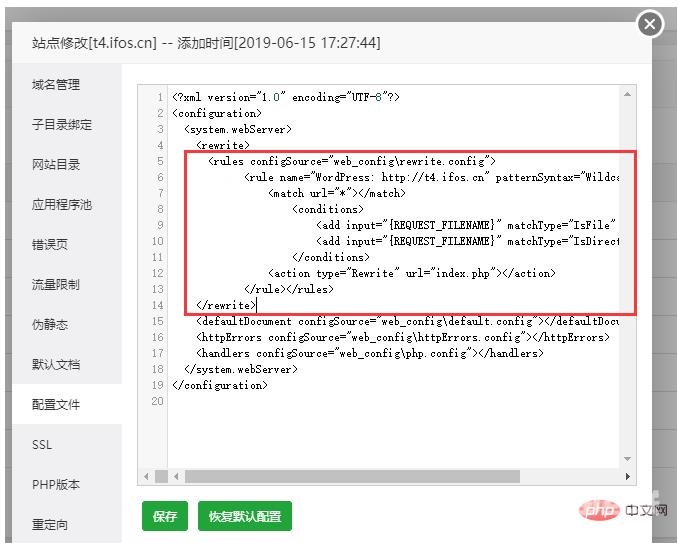Go to 错误页 settings
The height and width of the screenshot is (543, 678).
[50, 245]
